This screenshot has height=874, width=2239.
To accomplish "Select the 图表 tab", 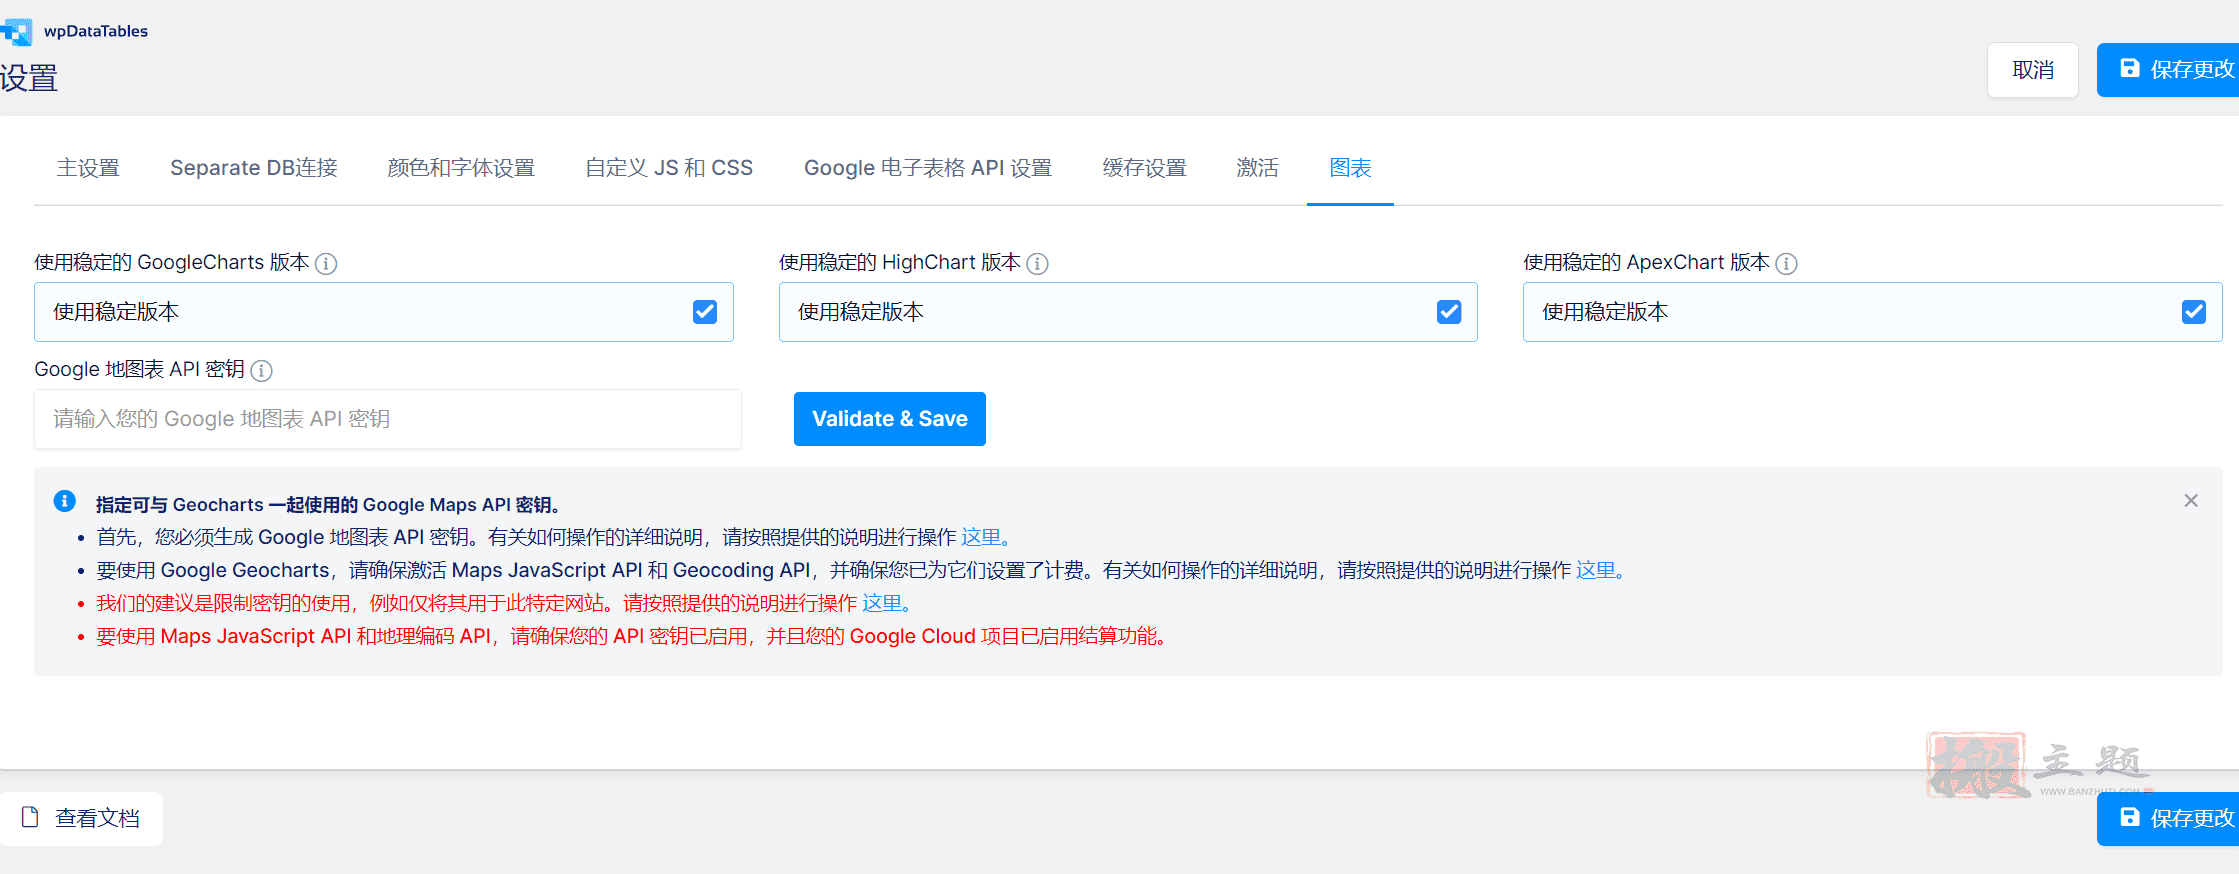I will point(1350,168).
